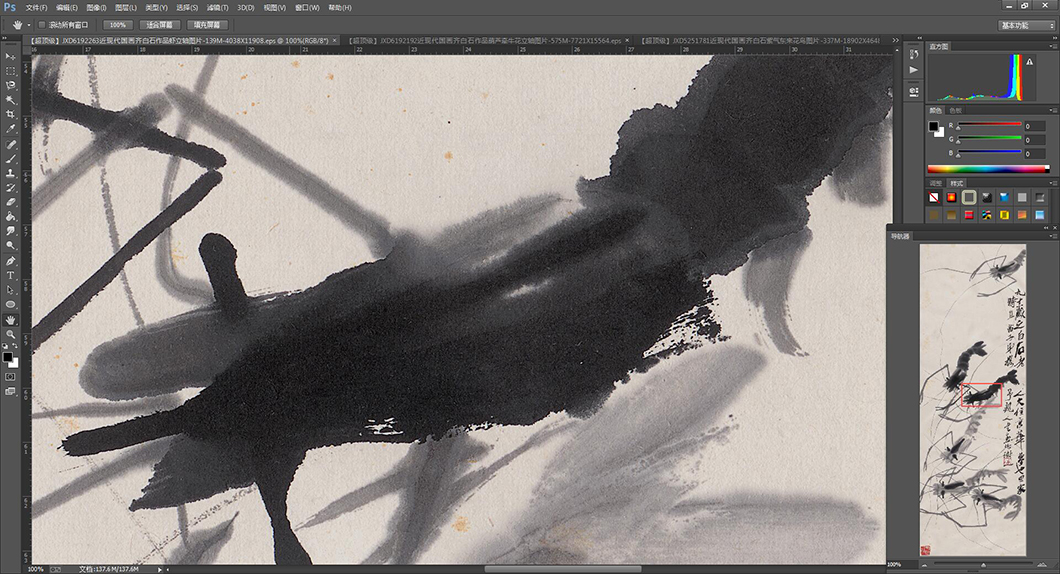1060x574 pixels.
Task: Close the JXD6192263 document tab
Action: (334, 41)
